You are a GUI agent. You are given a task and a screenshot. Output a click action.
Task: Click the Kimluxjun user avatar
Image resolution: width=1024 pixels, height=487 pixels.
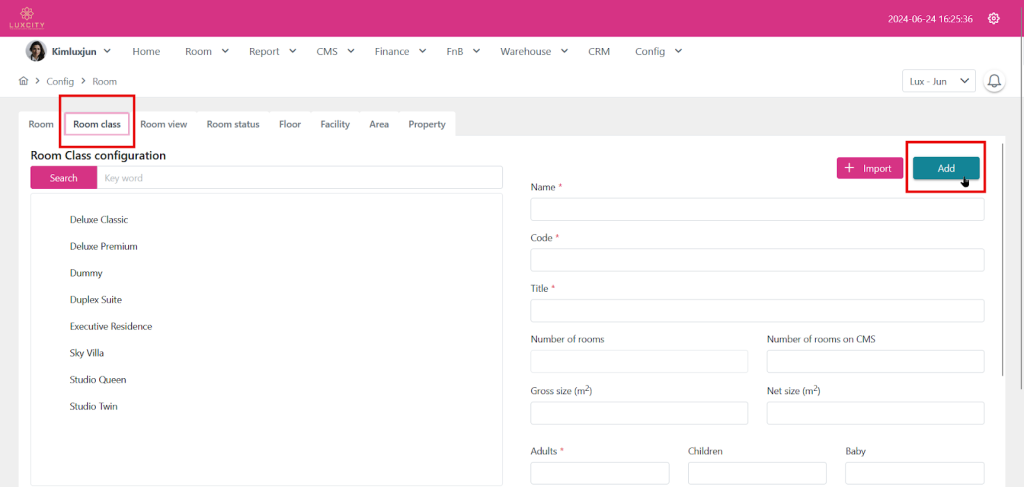[x=36, y=51]
